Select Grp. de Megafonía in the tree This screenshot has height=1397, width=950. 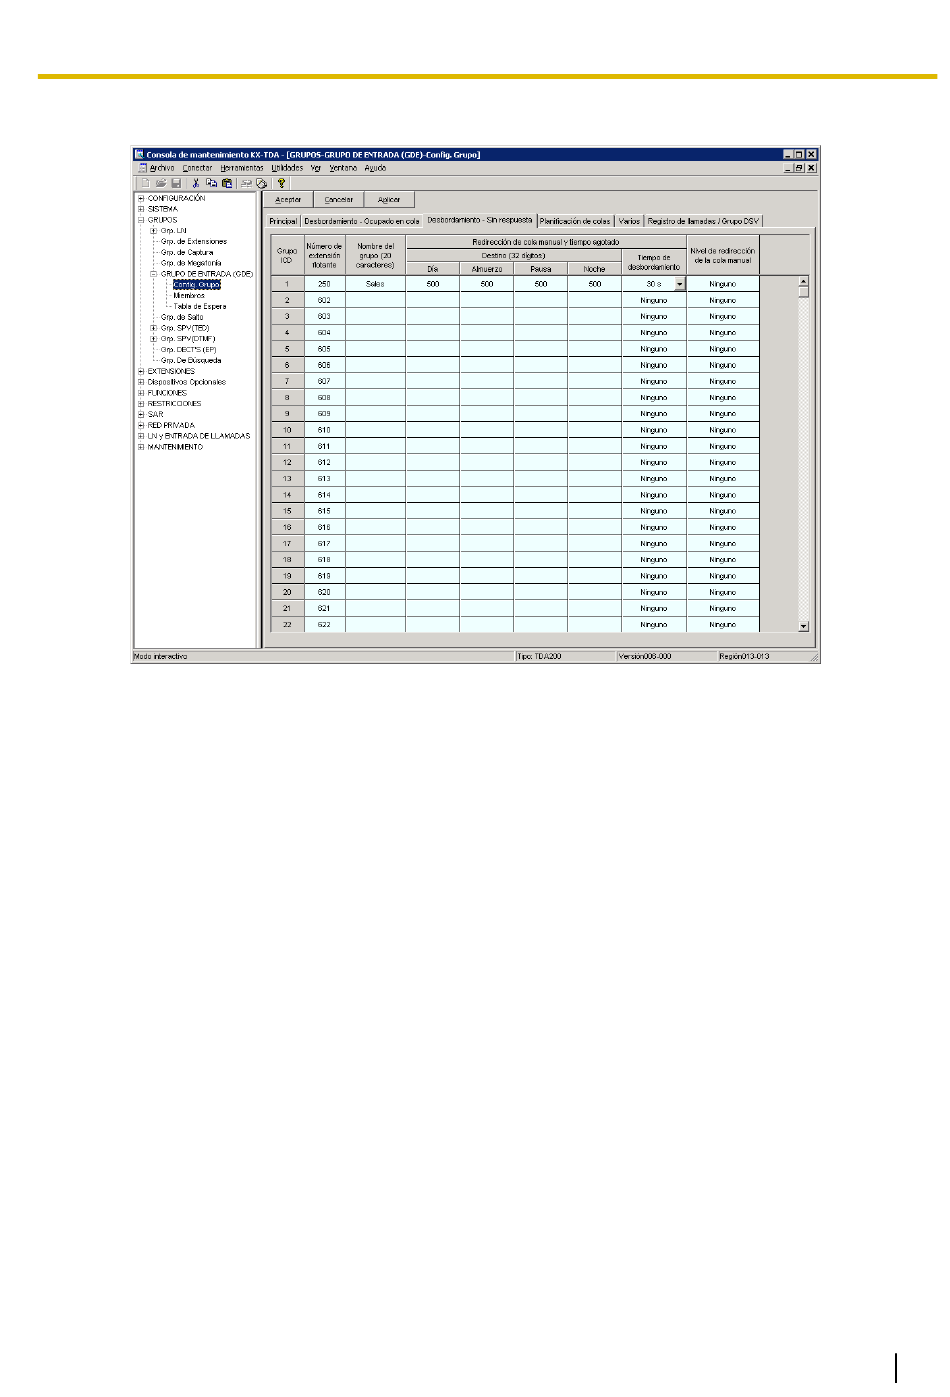click(191, 263)
